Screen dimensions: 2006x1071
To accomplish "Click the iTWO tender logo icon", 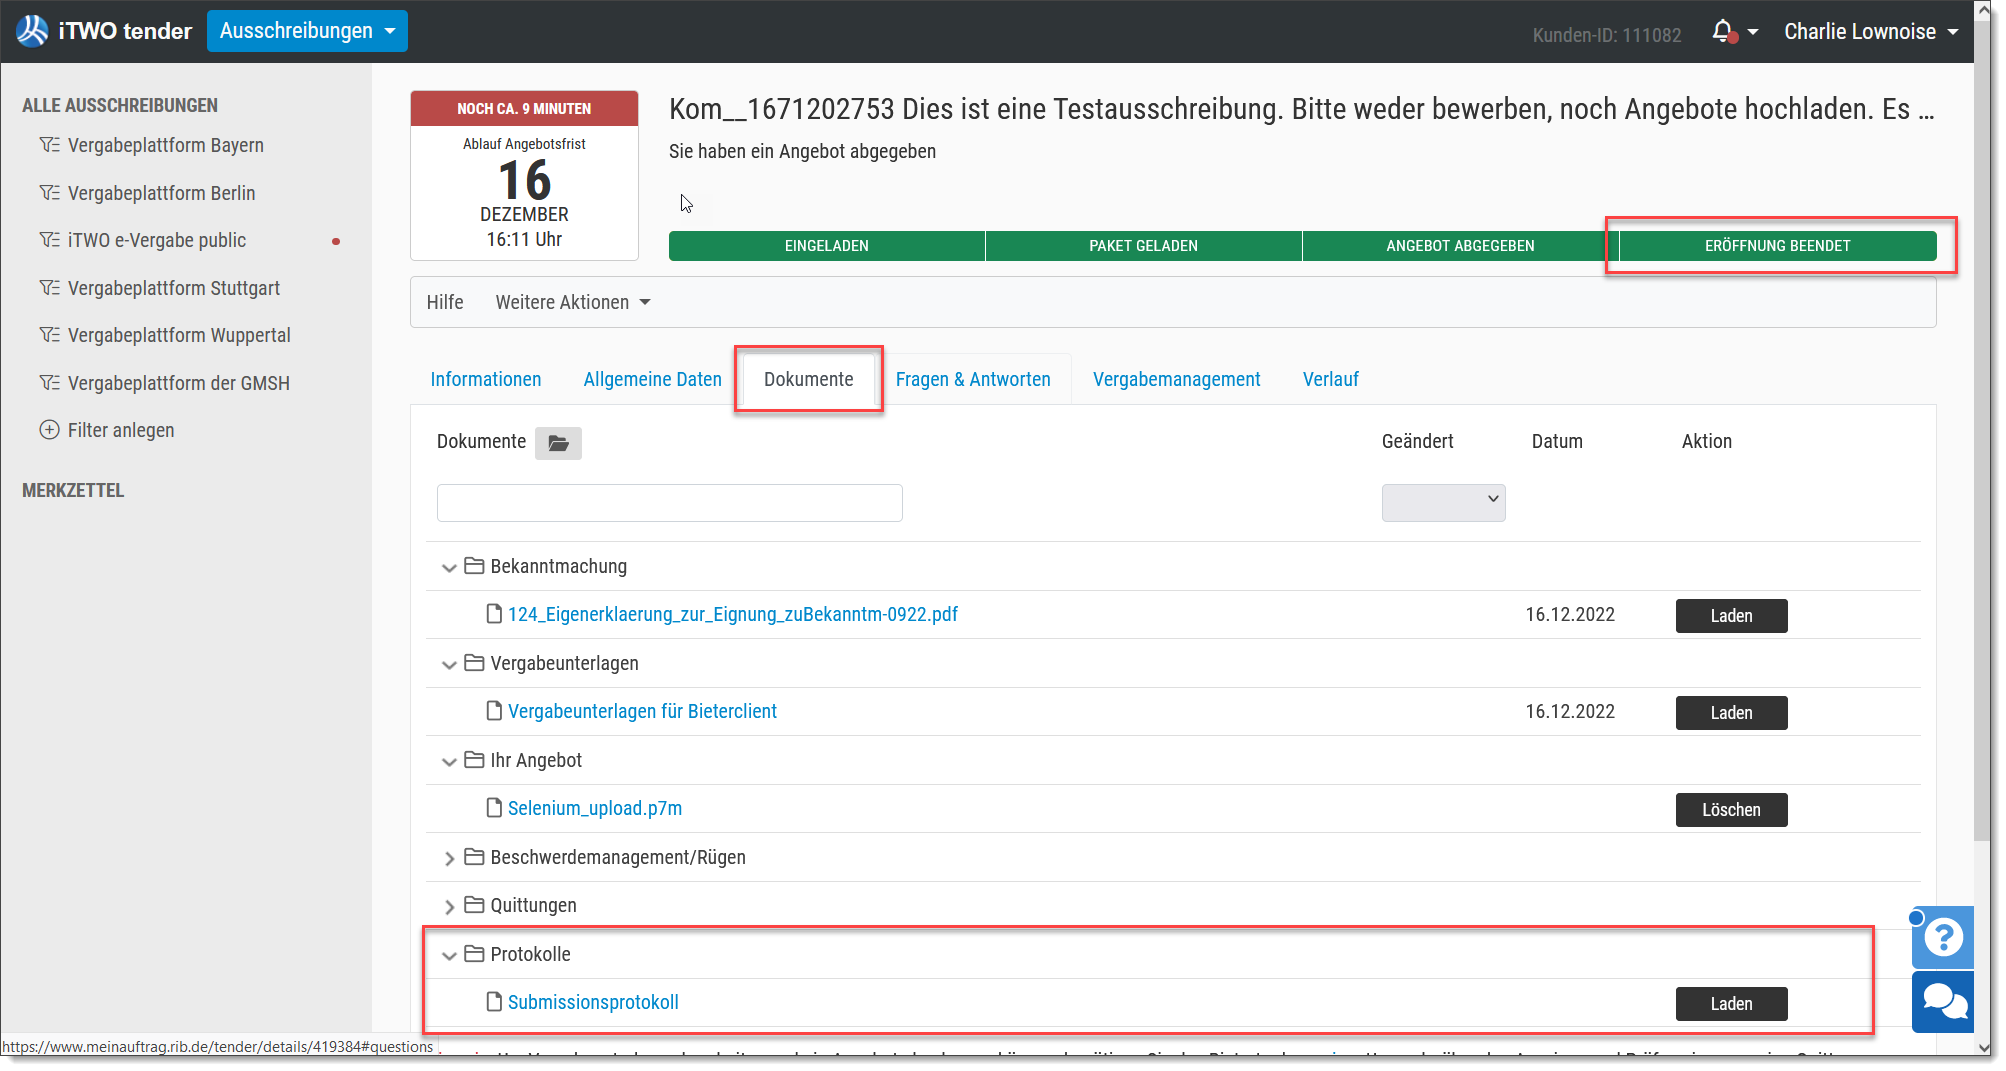I will tap(32, 31).
